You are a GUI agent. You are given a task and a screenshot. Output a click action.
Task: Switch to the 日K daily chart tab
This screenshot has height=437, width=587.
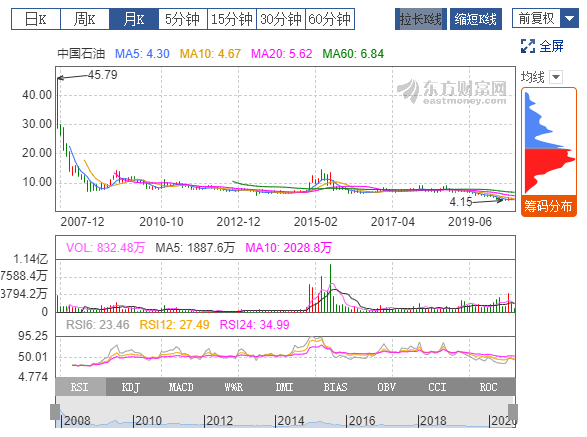(x=36, y=19)
